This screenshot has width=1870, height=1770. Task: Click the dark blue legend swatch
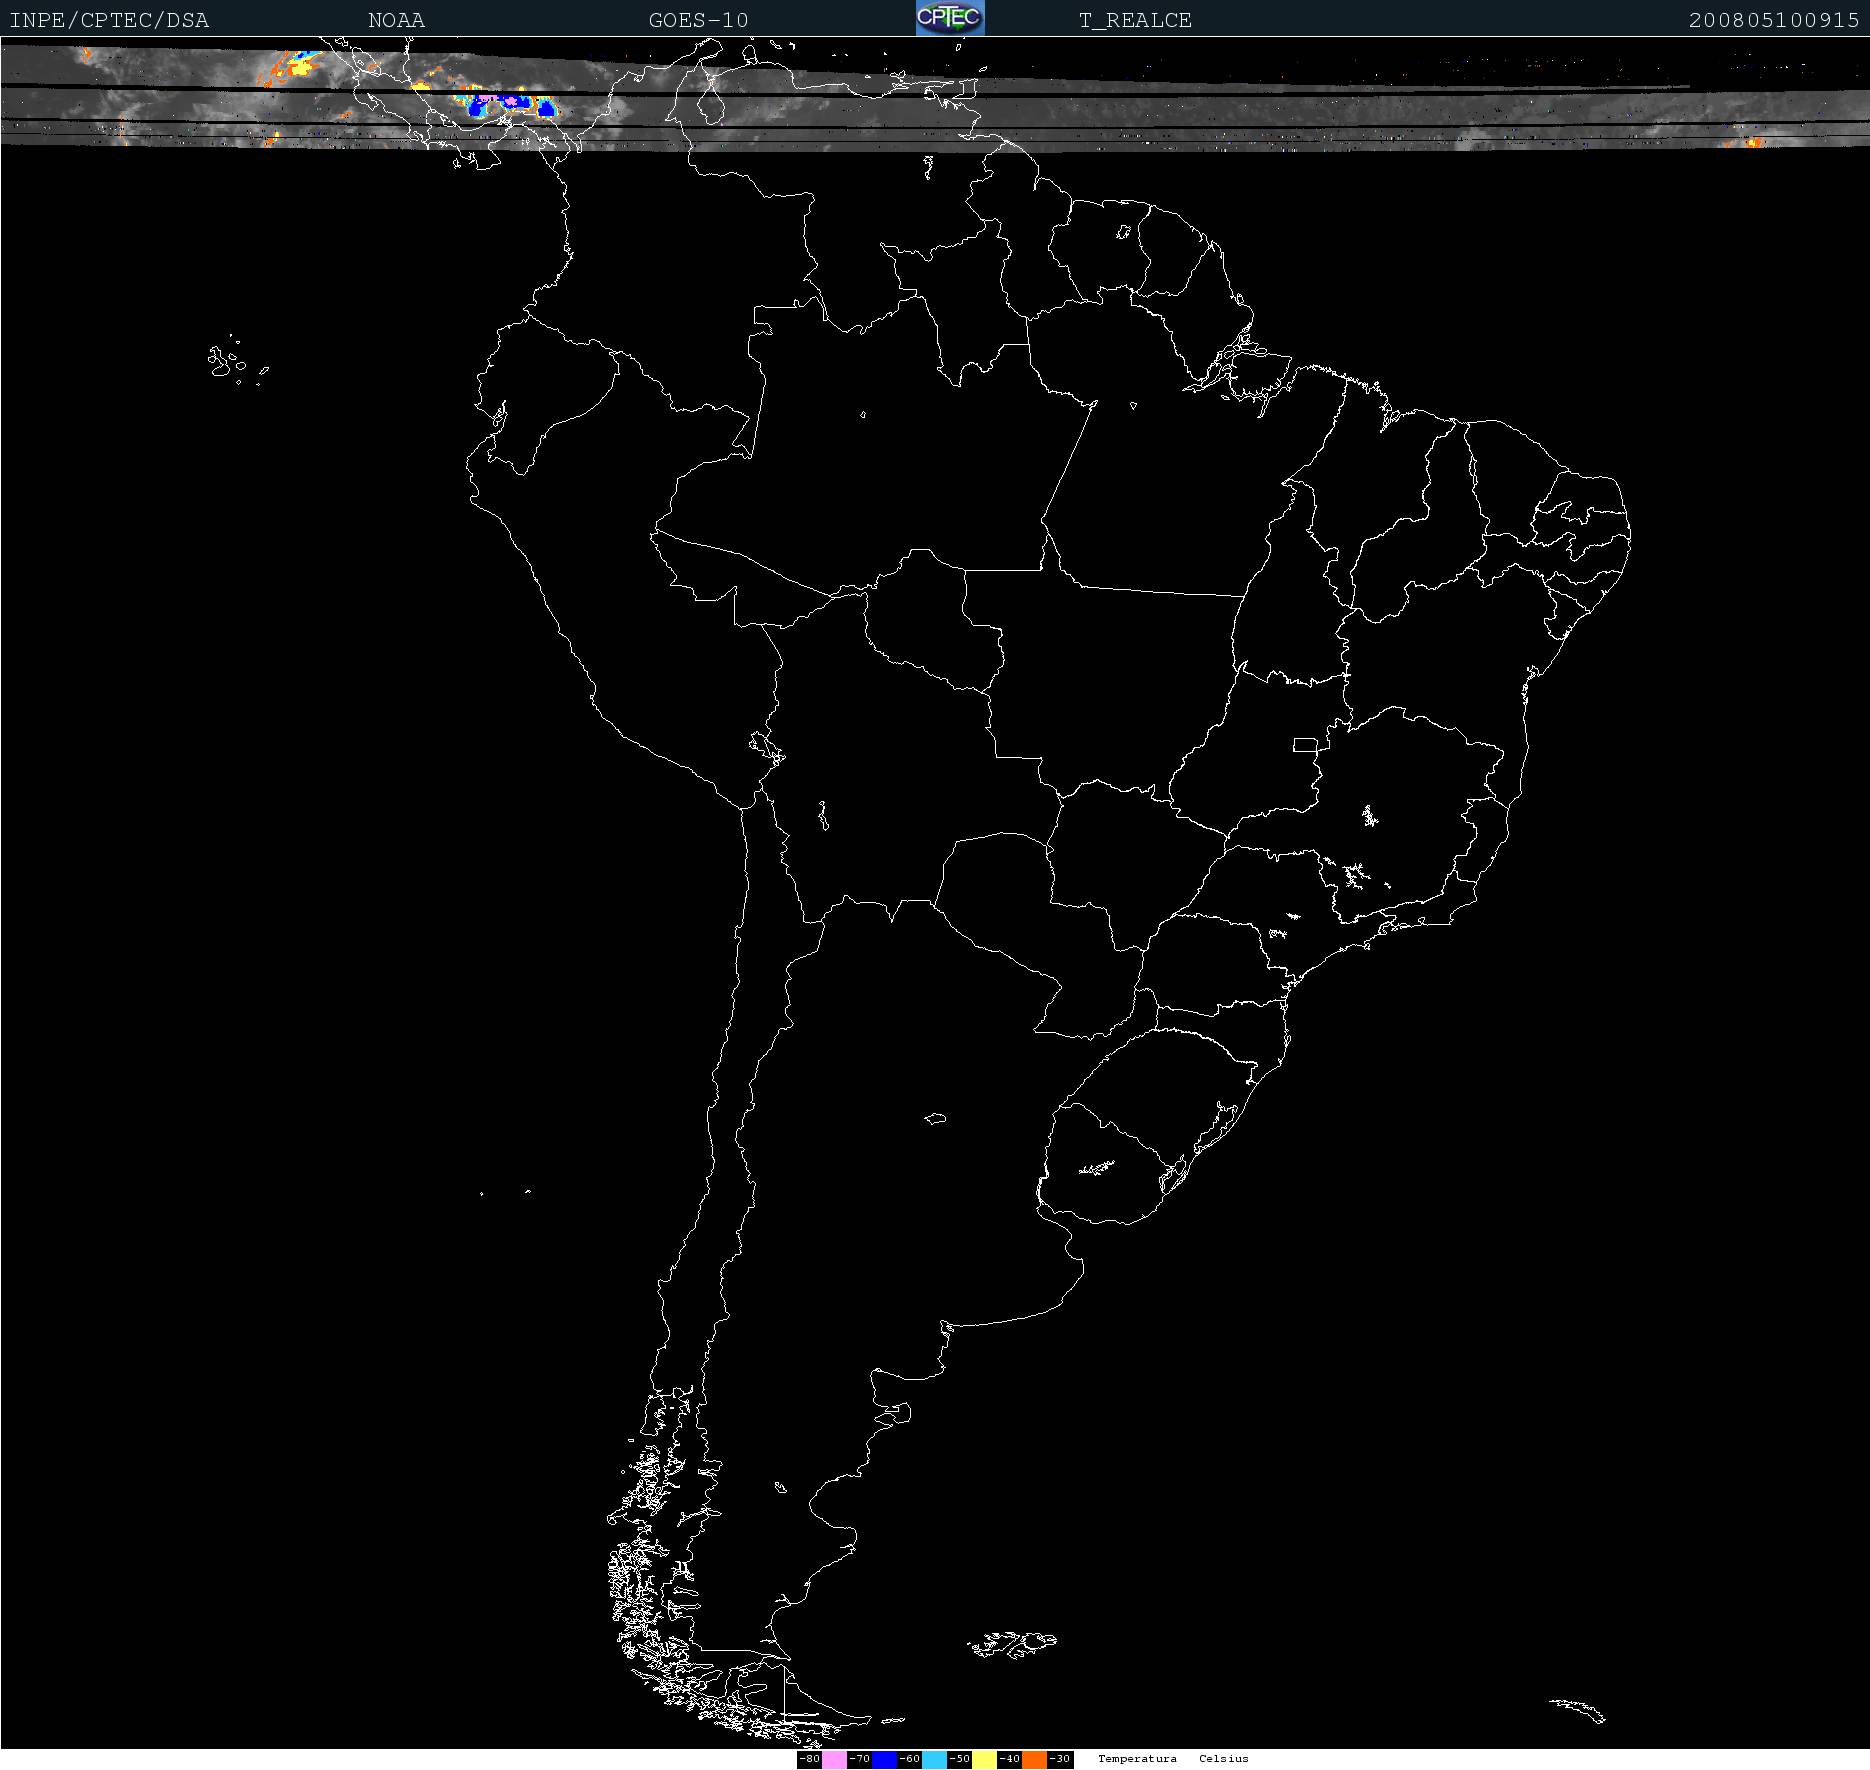coord(884,1759)
